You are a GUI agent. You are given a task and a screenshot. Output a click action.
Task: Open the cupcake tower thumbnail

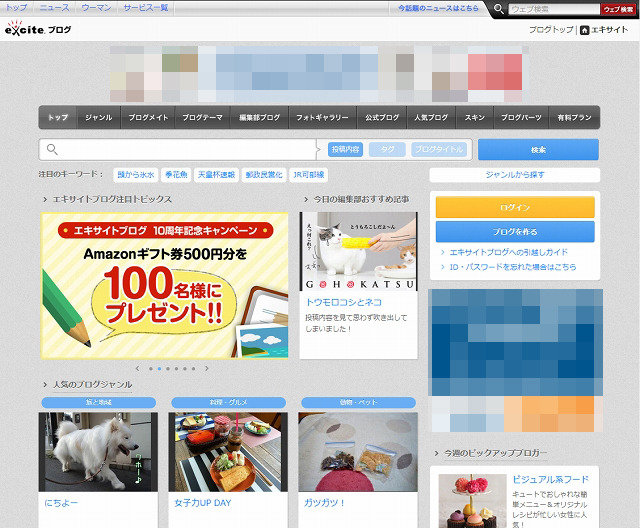(472, 501)
